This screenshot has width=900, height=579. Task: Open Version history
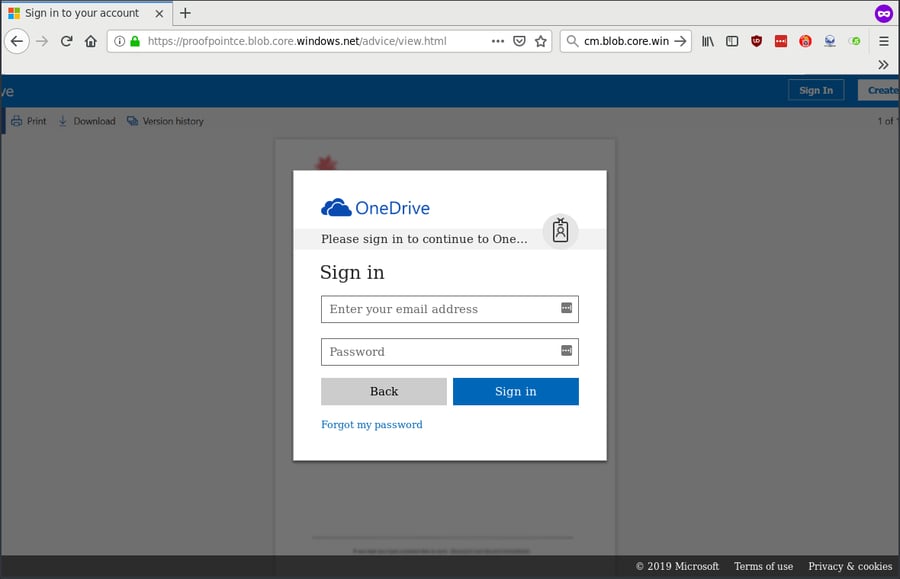pos(165,120)
